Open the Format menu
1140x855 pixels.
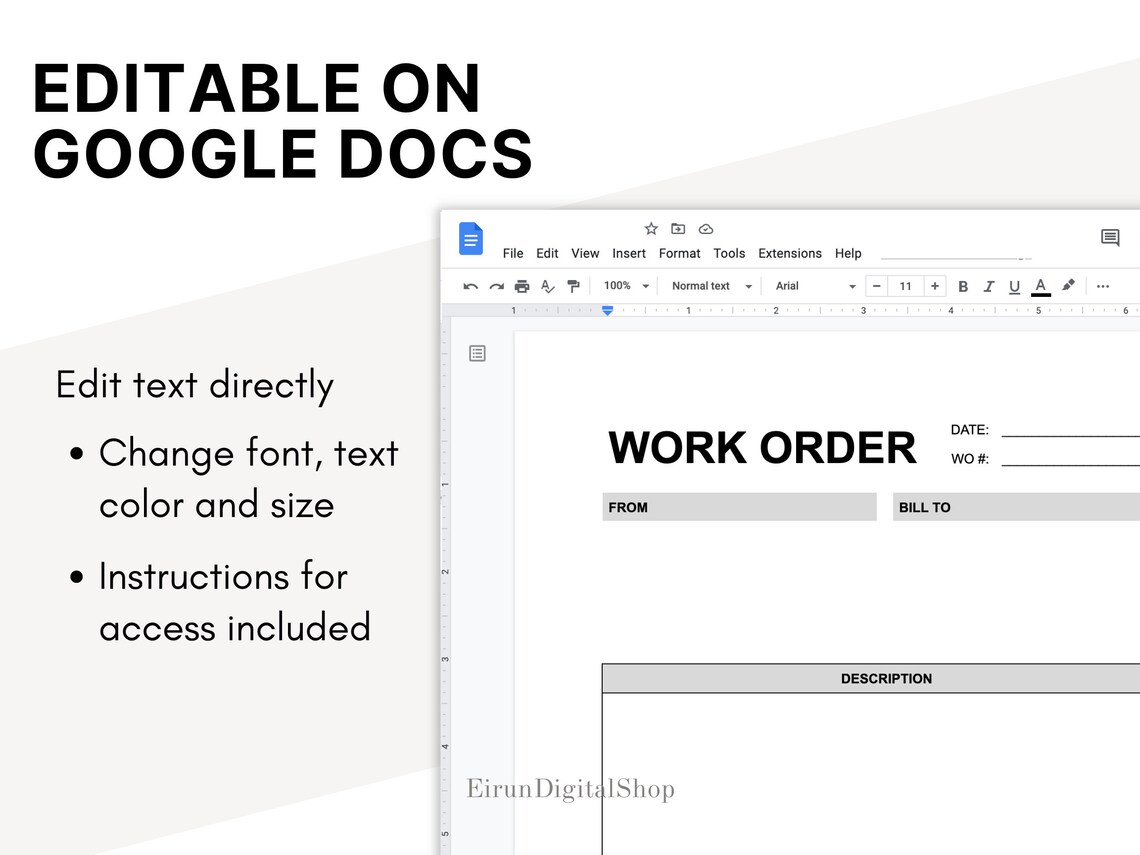pyautogui.click(x=679, y=253)
